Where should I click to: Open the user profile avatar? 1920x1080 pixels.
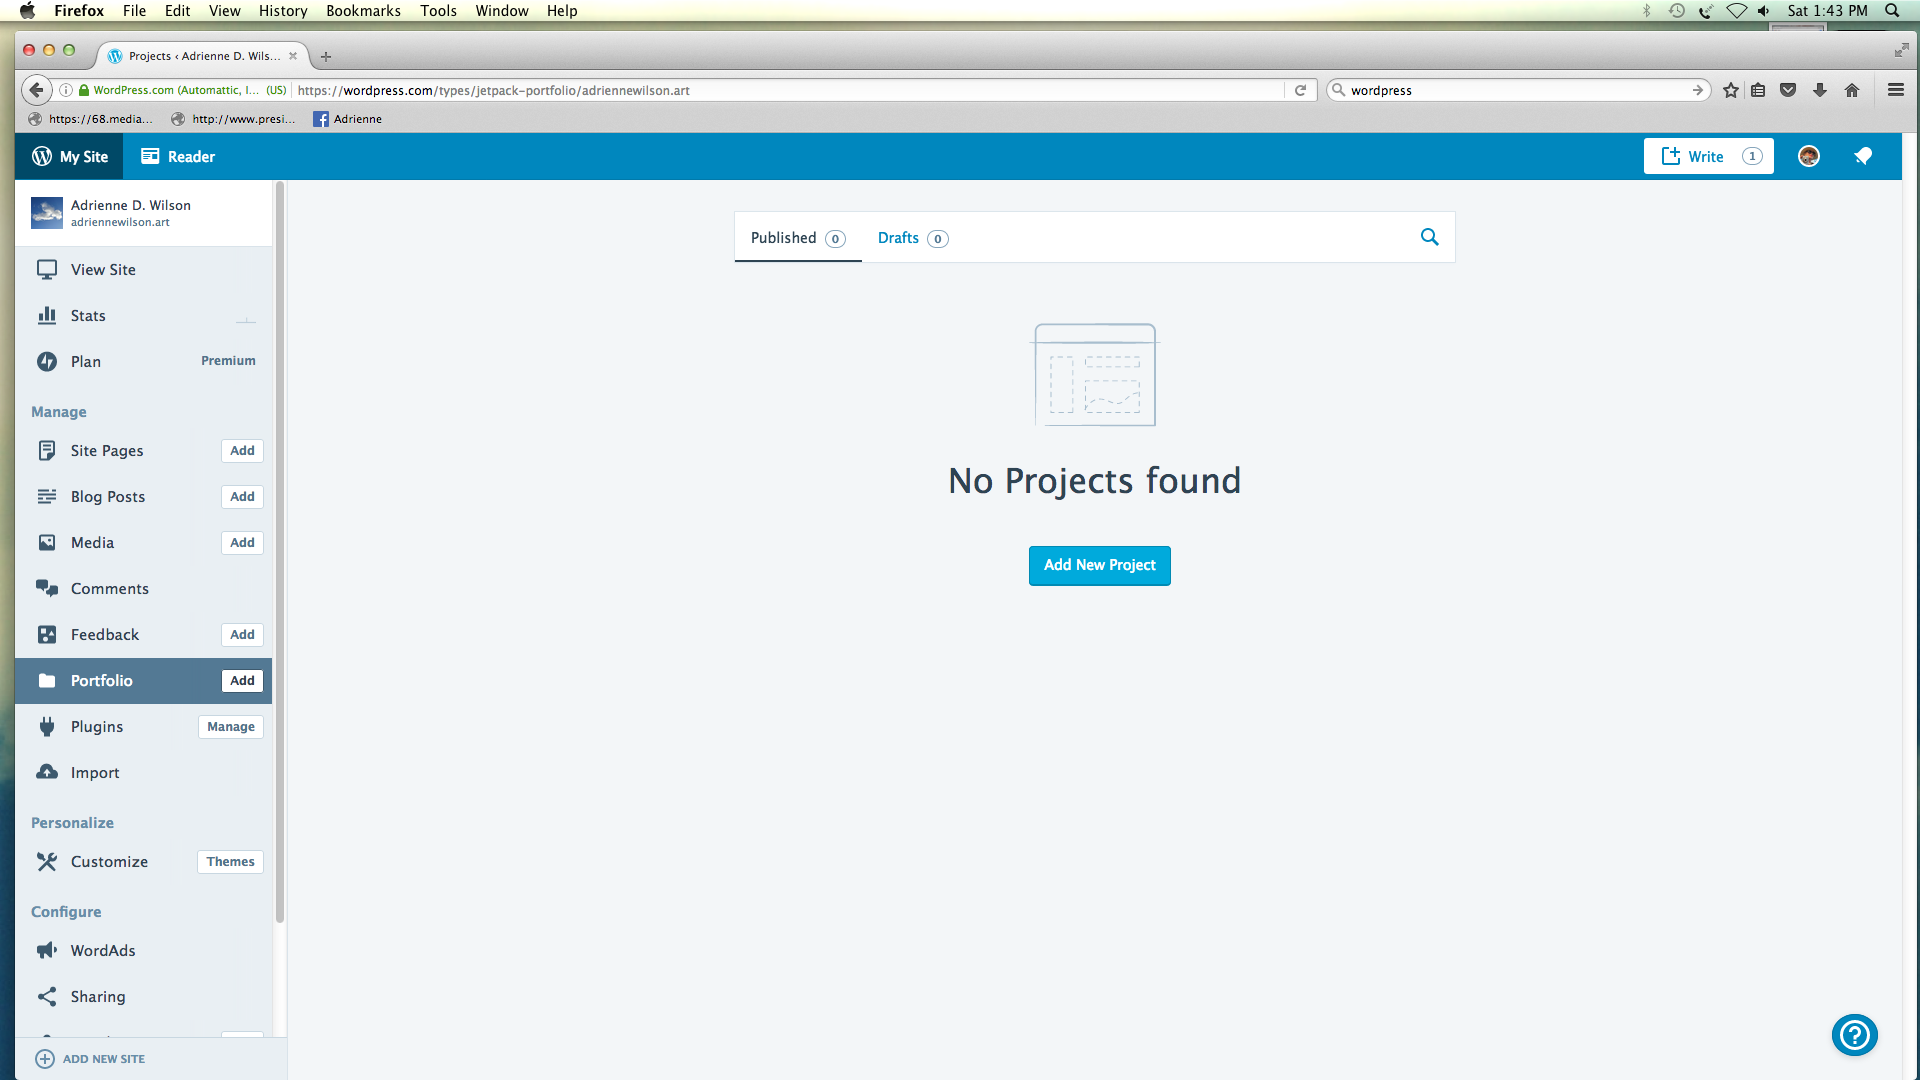click(x=1808, y=156)
